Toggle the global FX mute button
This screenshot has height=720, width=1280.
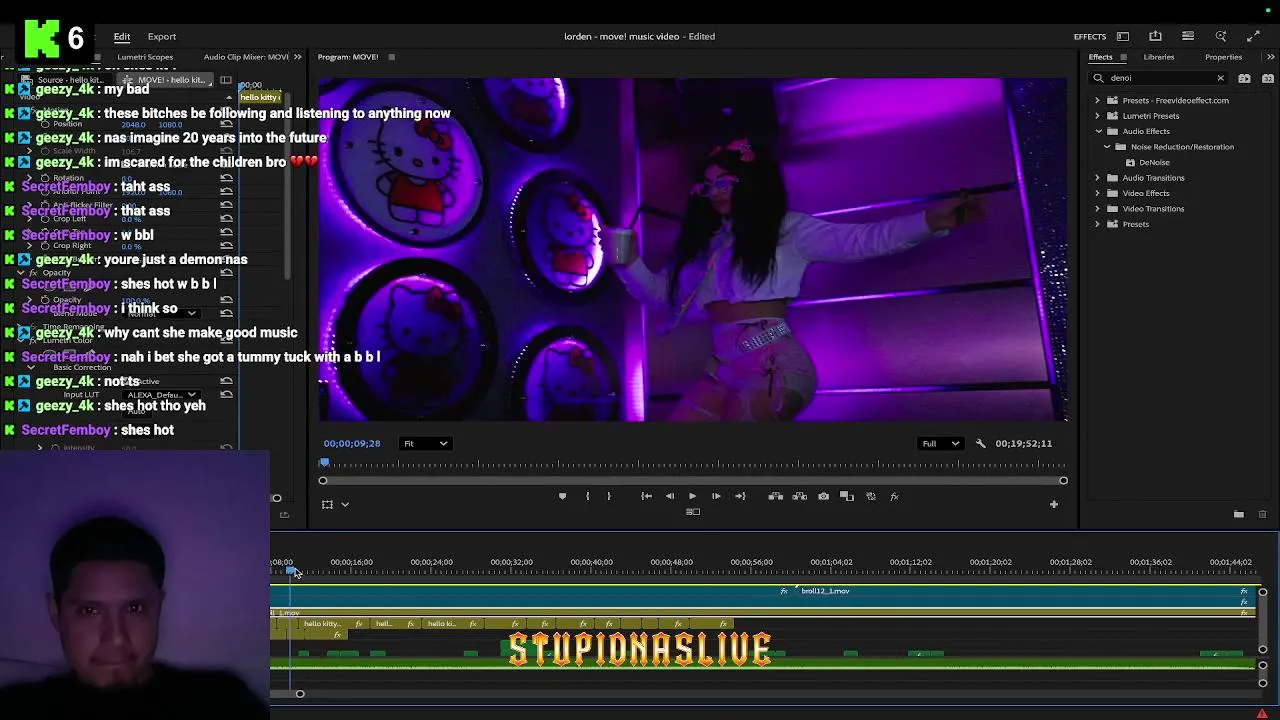[x=894, y=496]
